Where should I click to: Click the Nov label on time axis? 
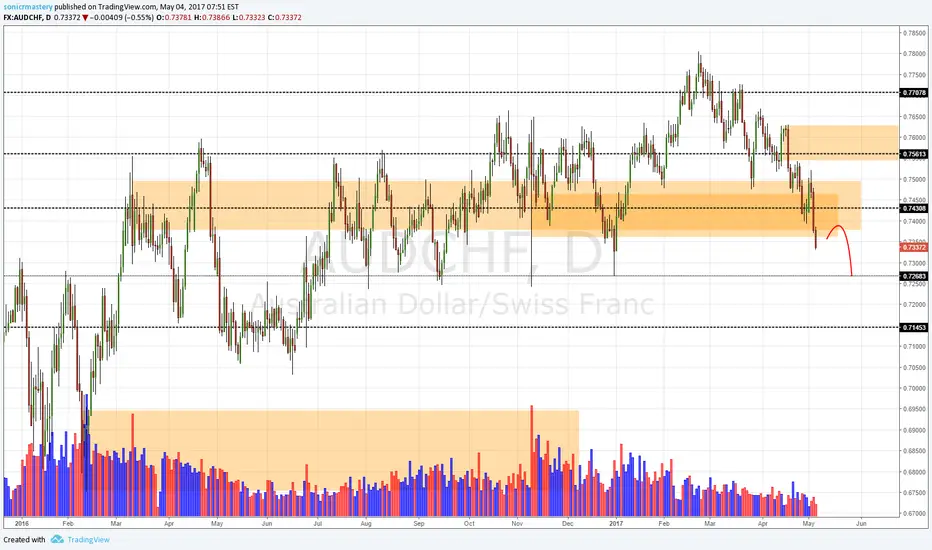(517, 524)
